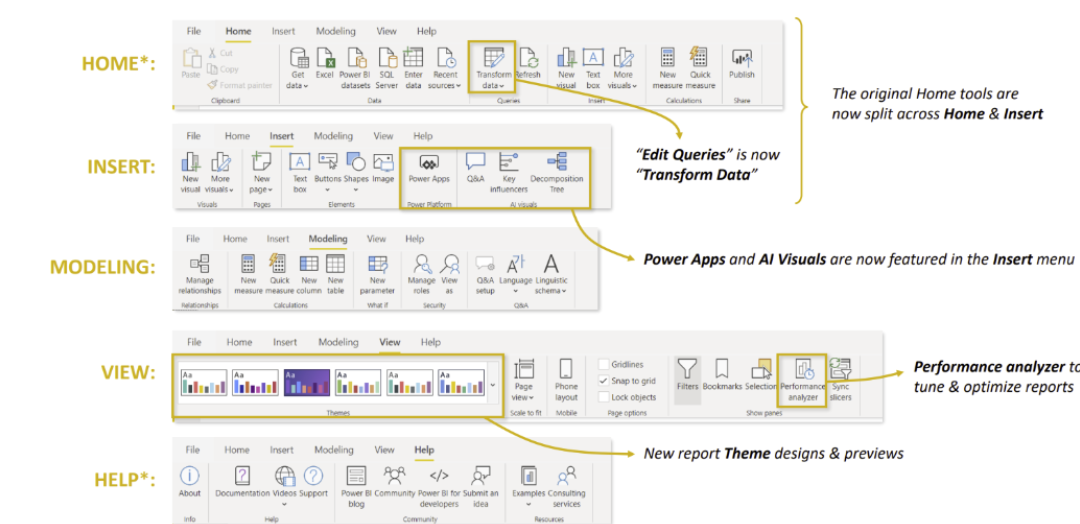
Task: Open Q&A setup in Modeling ribbon
Action: (486, 275)
